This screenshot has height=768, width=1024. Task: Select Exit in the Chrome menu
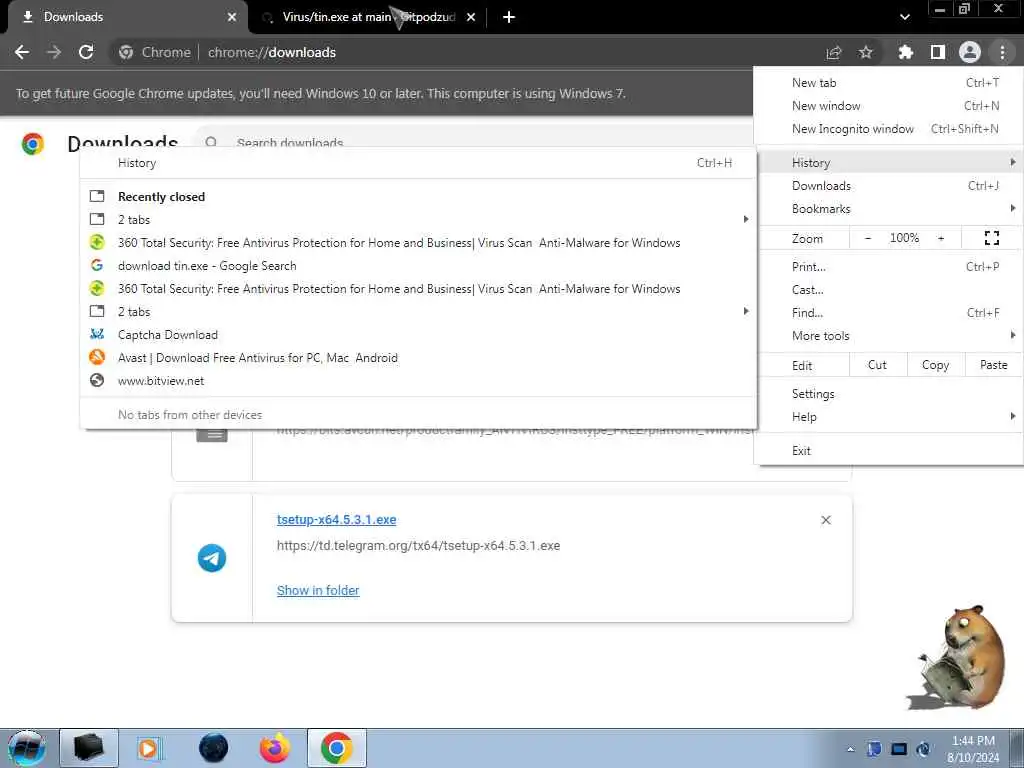[888, 451]
